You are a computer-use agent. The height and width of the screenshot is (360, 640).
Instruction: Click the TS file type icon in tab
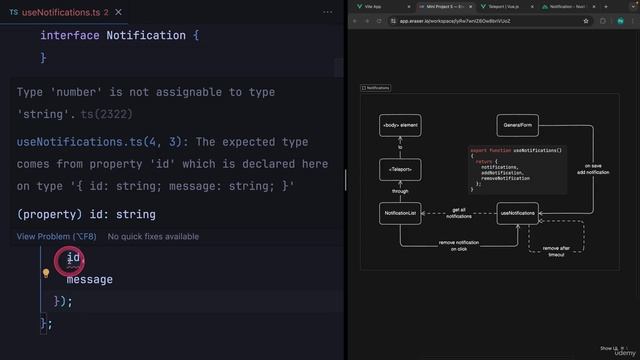click(x=13, y=12)
